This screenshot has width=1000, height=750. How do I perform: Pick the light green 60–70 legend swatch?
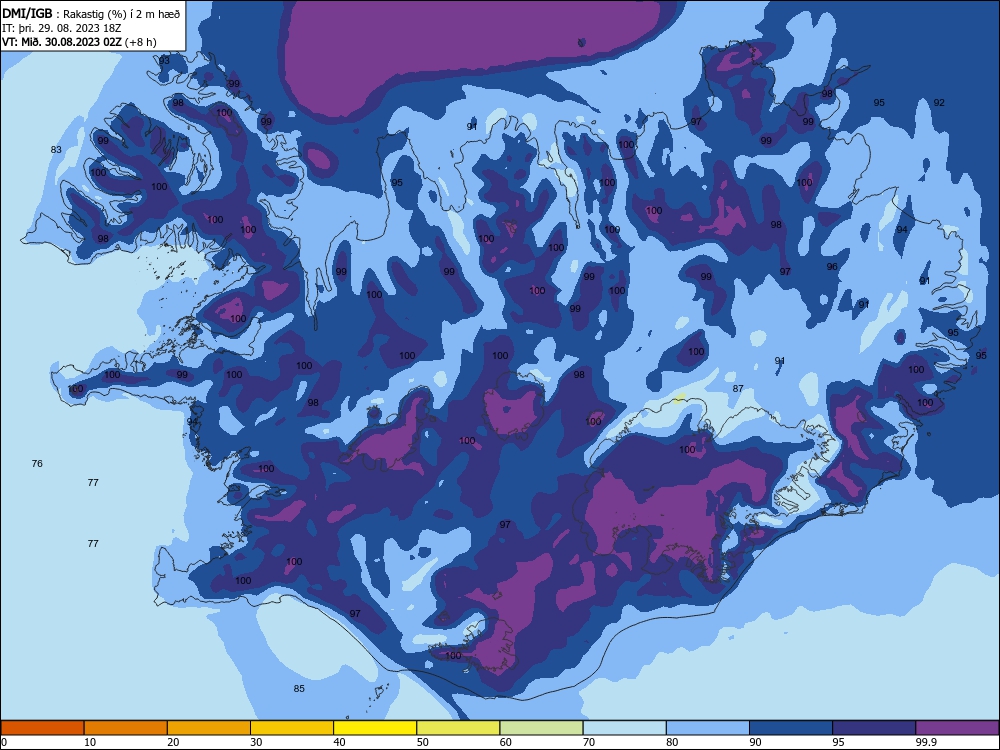(x=541, y=728)
